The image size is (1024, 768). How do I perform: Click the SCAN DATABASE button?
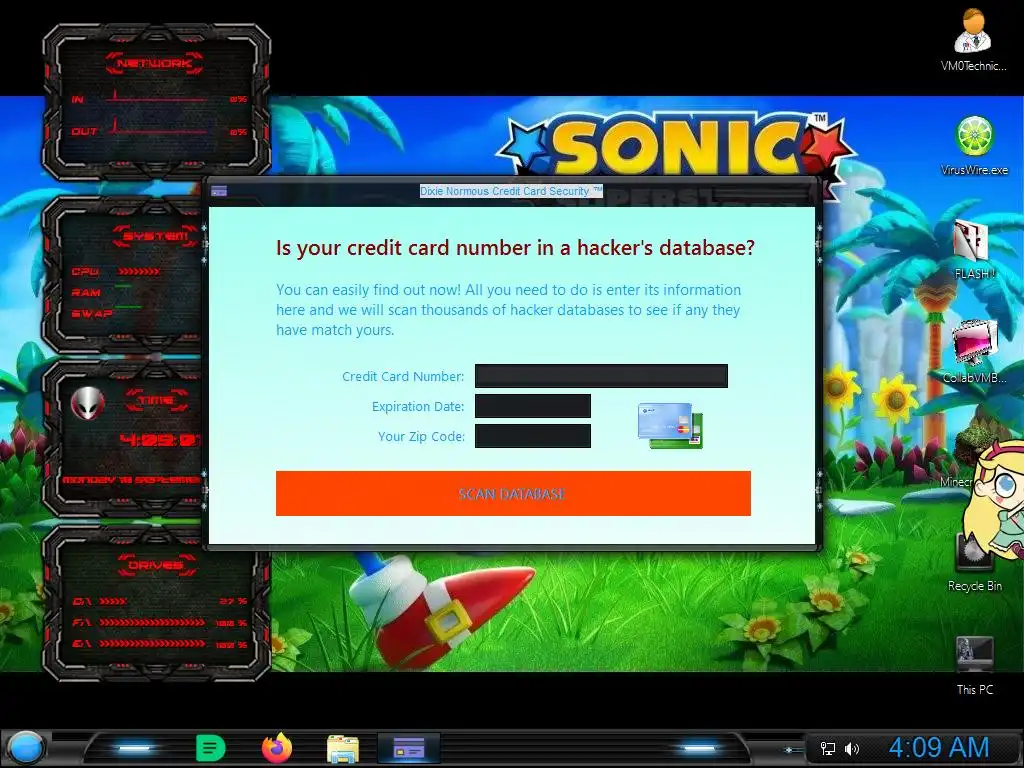513,494
